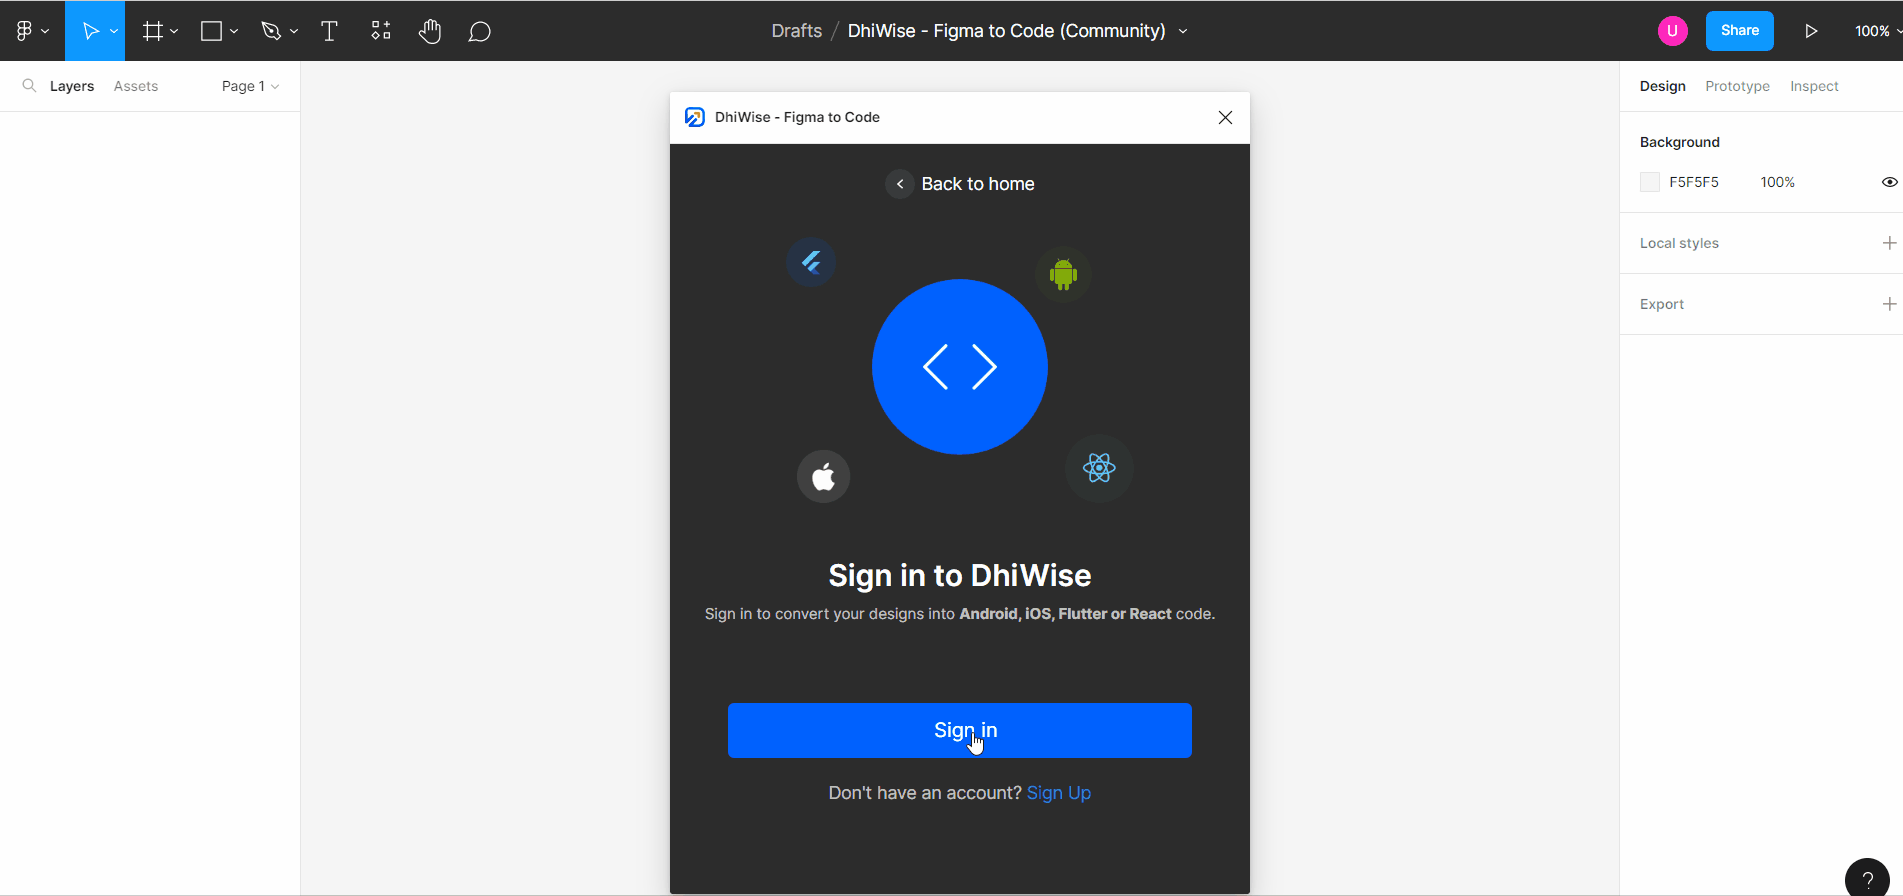Switch to the Layers tab
The height and width of the screenshot is (896, 1903).
72,86
